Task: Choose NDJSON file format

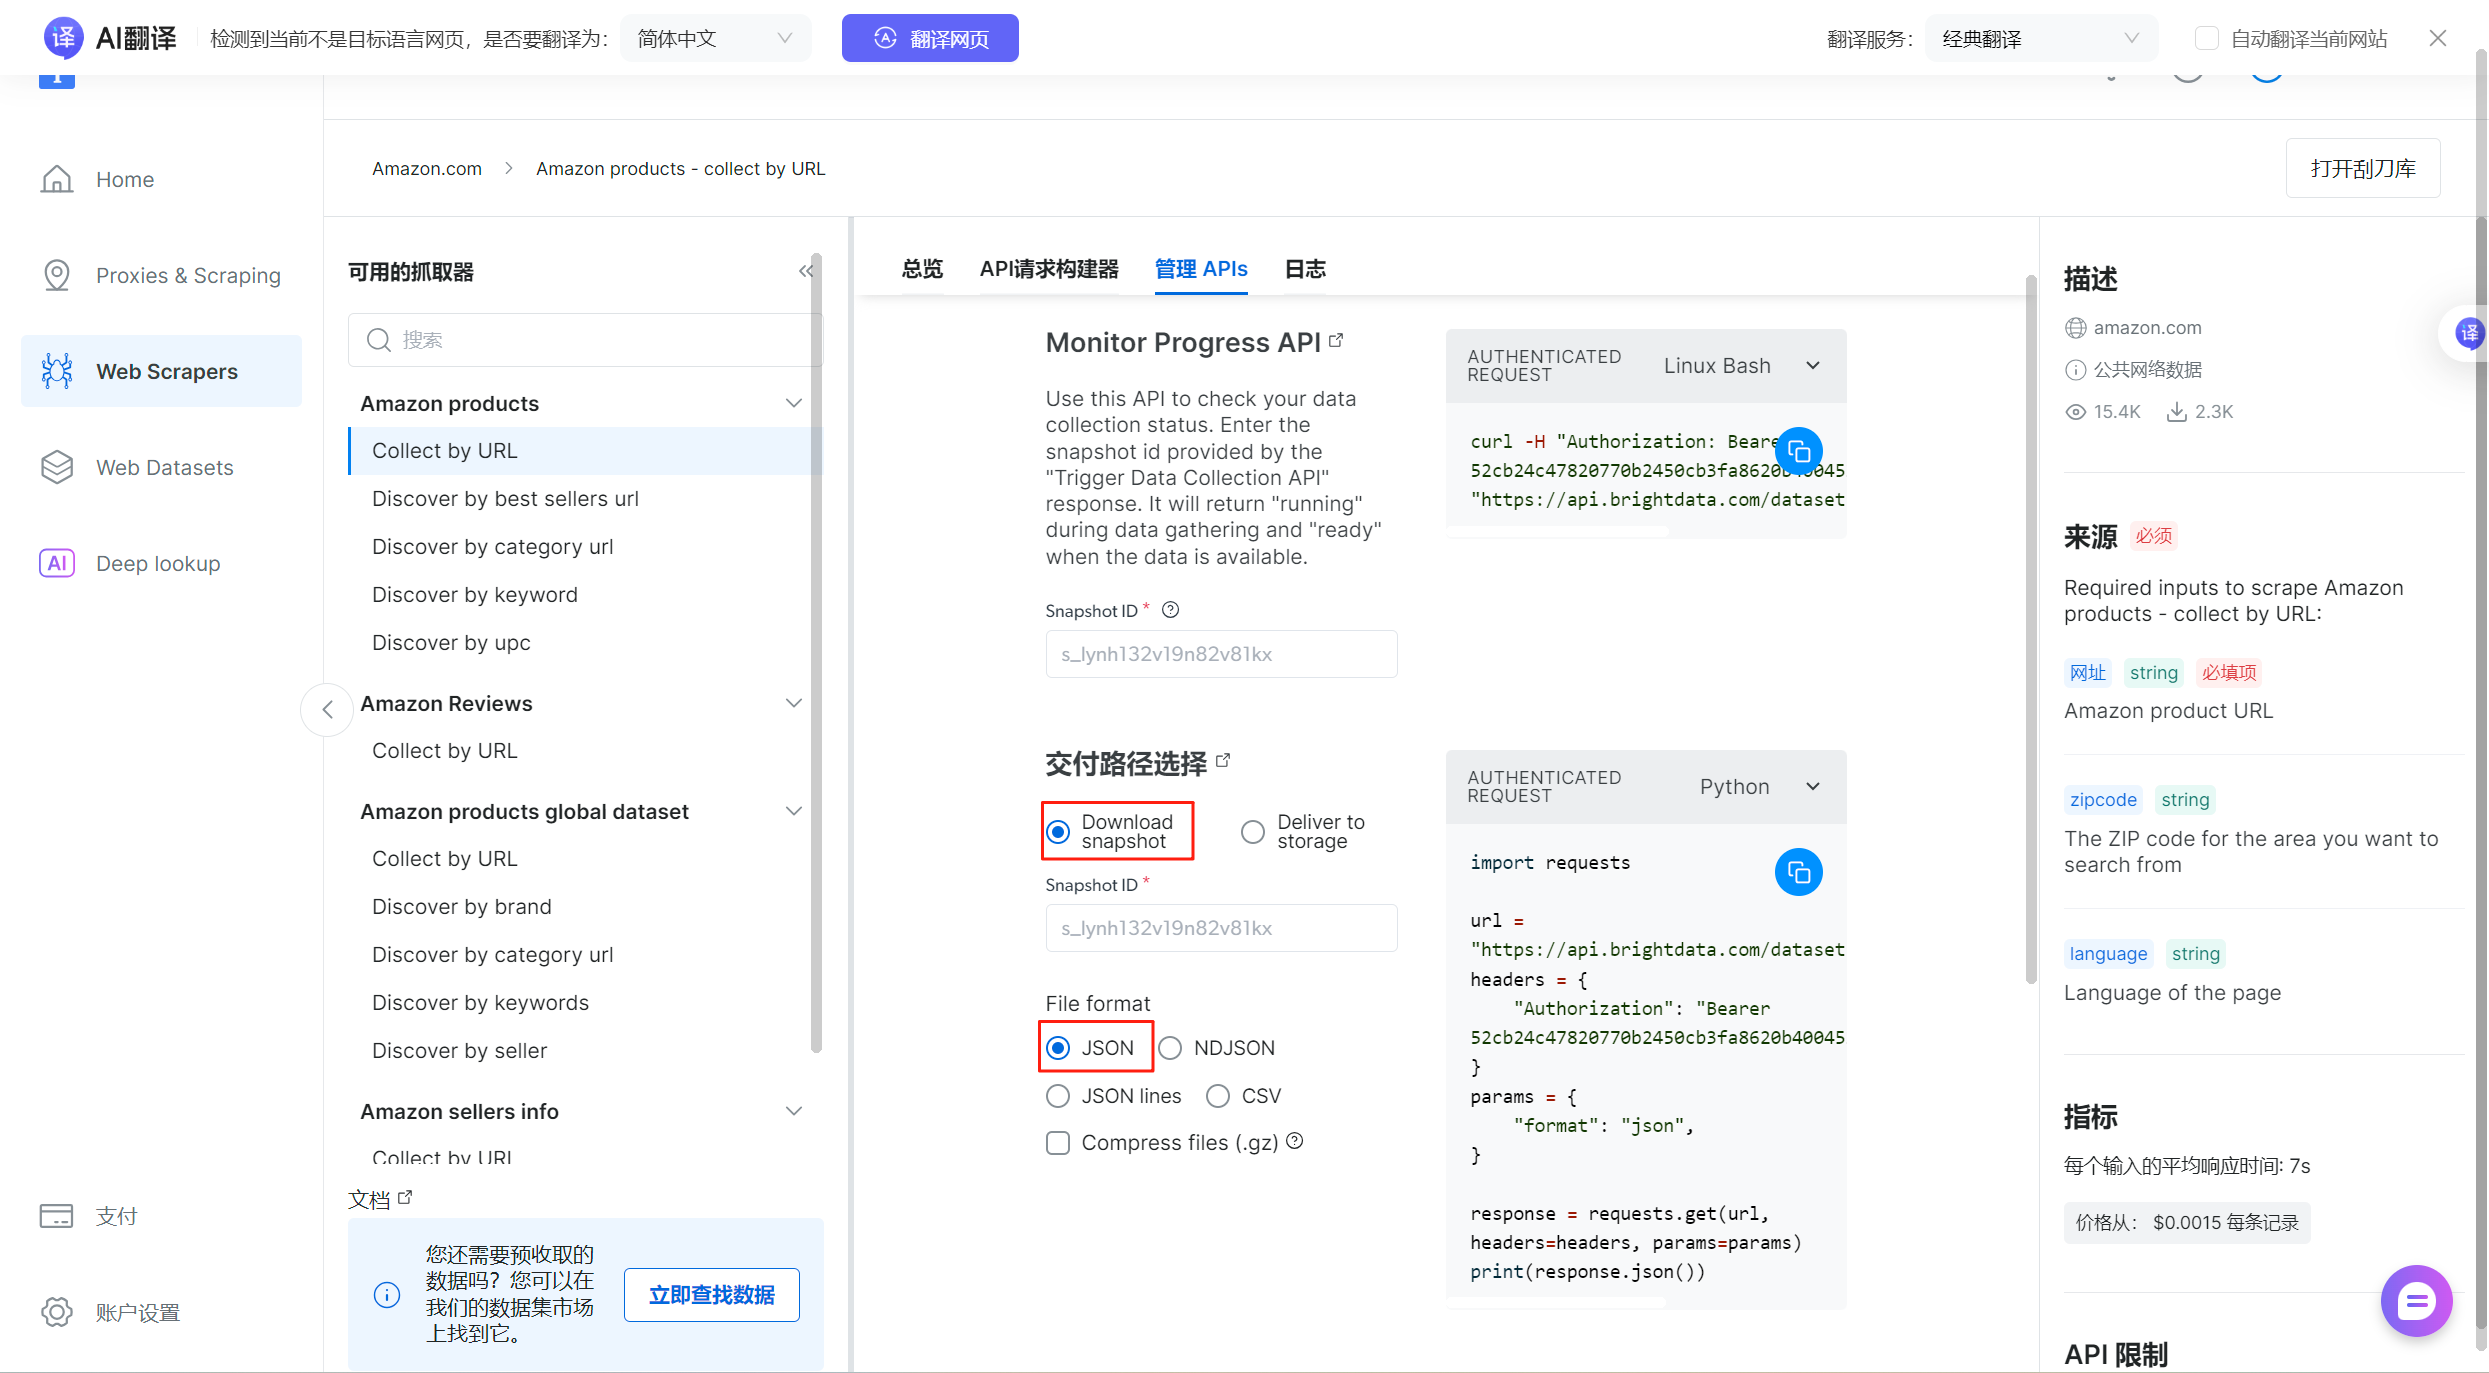Action: pos(1170,1047)
